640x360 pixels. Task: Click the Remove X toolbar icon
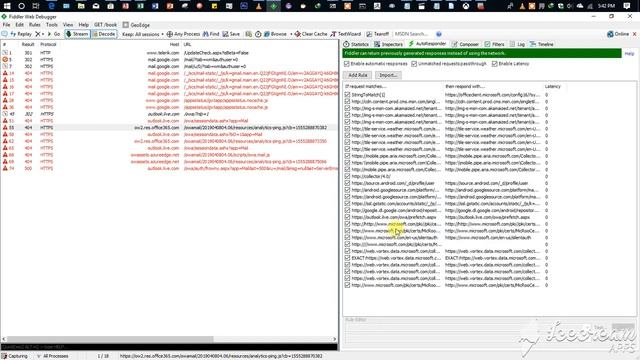click(38, 34)
